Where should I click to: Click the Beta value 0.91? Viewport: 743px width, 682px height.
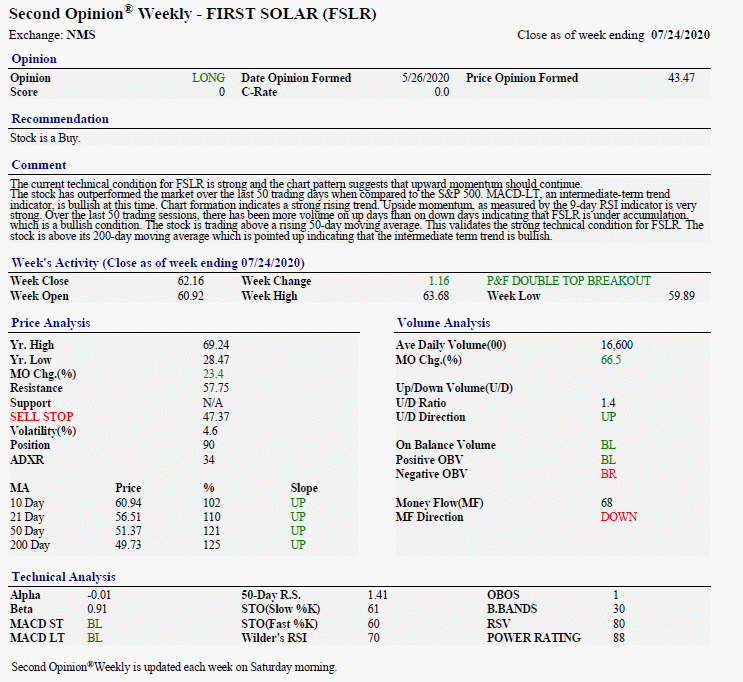[x=97, y=609]
